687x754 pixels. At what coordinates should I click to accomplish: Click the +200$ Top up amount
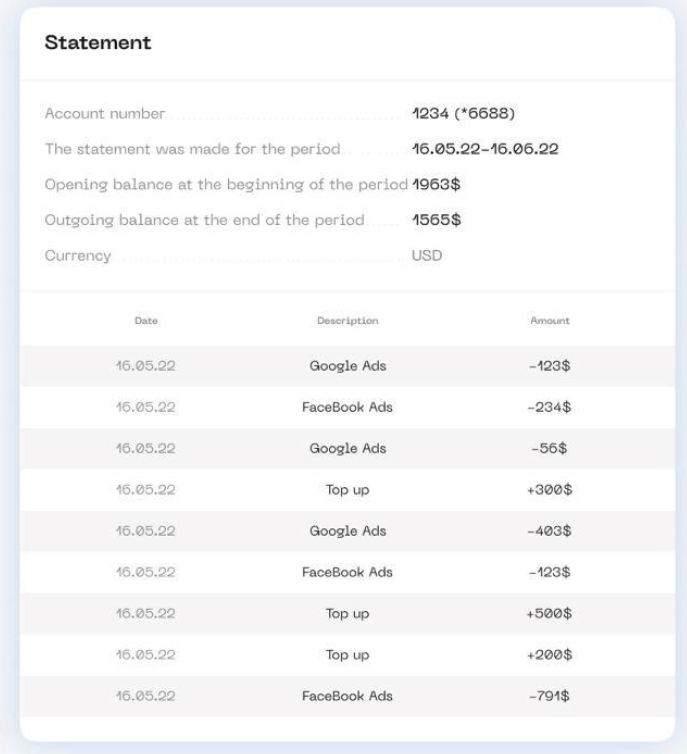[x=549, y=655]
